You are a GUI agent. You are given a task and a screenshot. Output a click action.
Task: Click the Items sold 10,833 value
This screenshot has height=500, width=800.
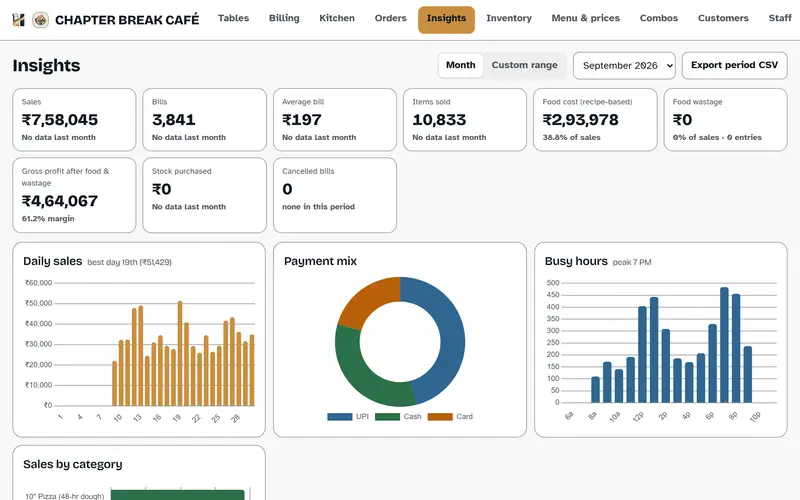pos(439,120)
